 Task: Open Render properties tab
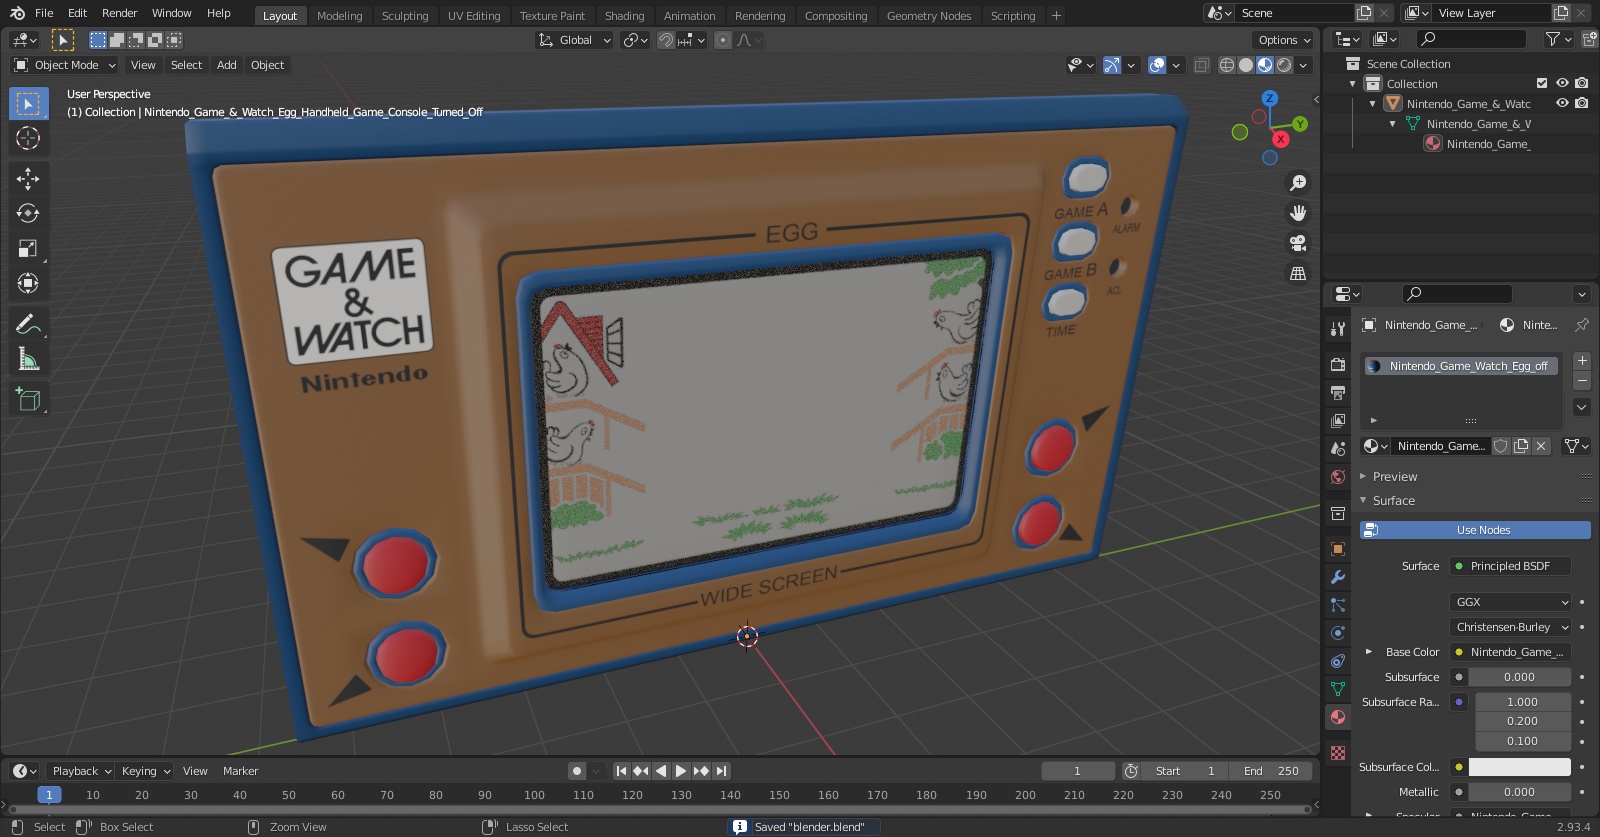(1338, 365)
